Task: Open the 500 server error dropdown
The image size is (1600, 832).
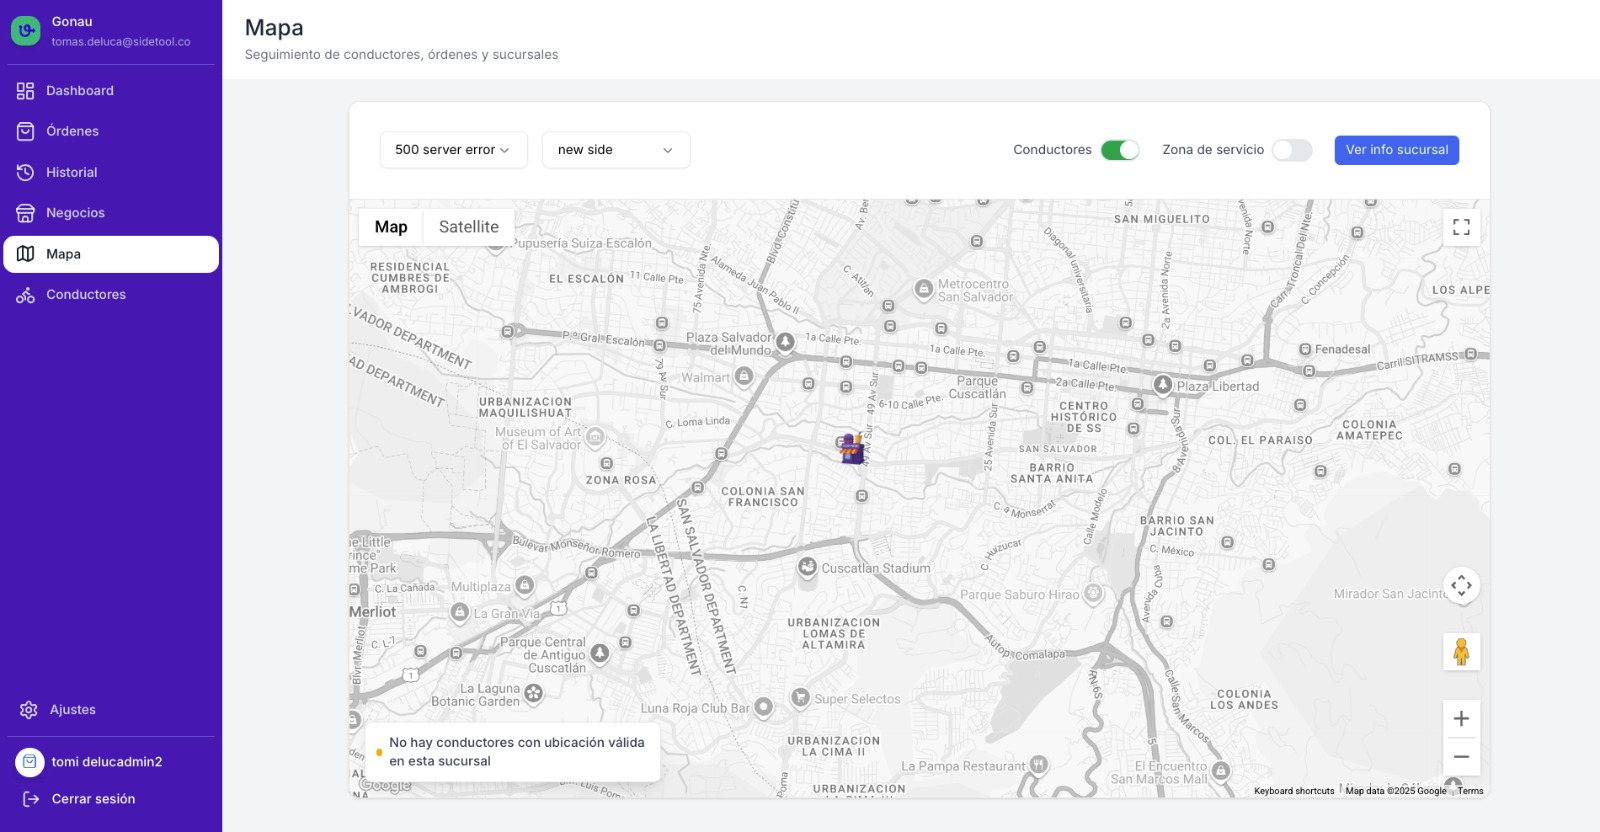Action: click(453, 150)
